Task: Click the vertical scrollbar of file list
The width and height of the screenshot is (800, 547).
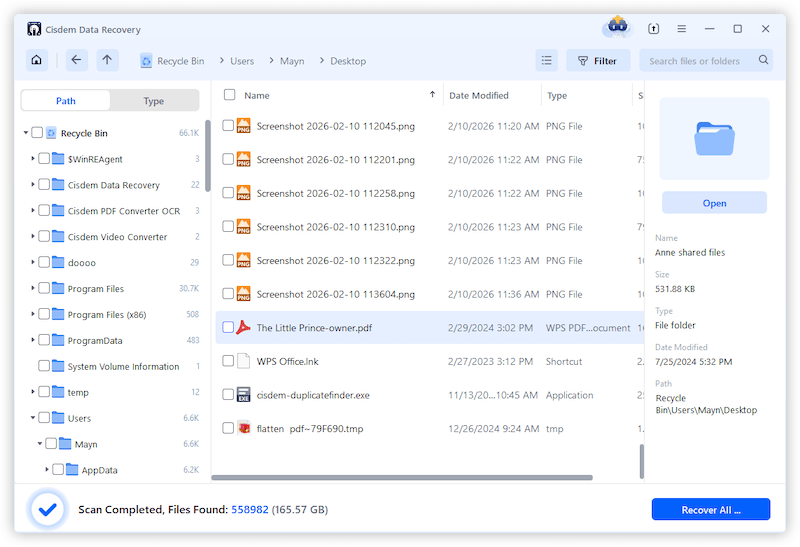Action: pos(641,461)
